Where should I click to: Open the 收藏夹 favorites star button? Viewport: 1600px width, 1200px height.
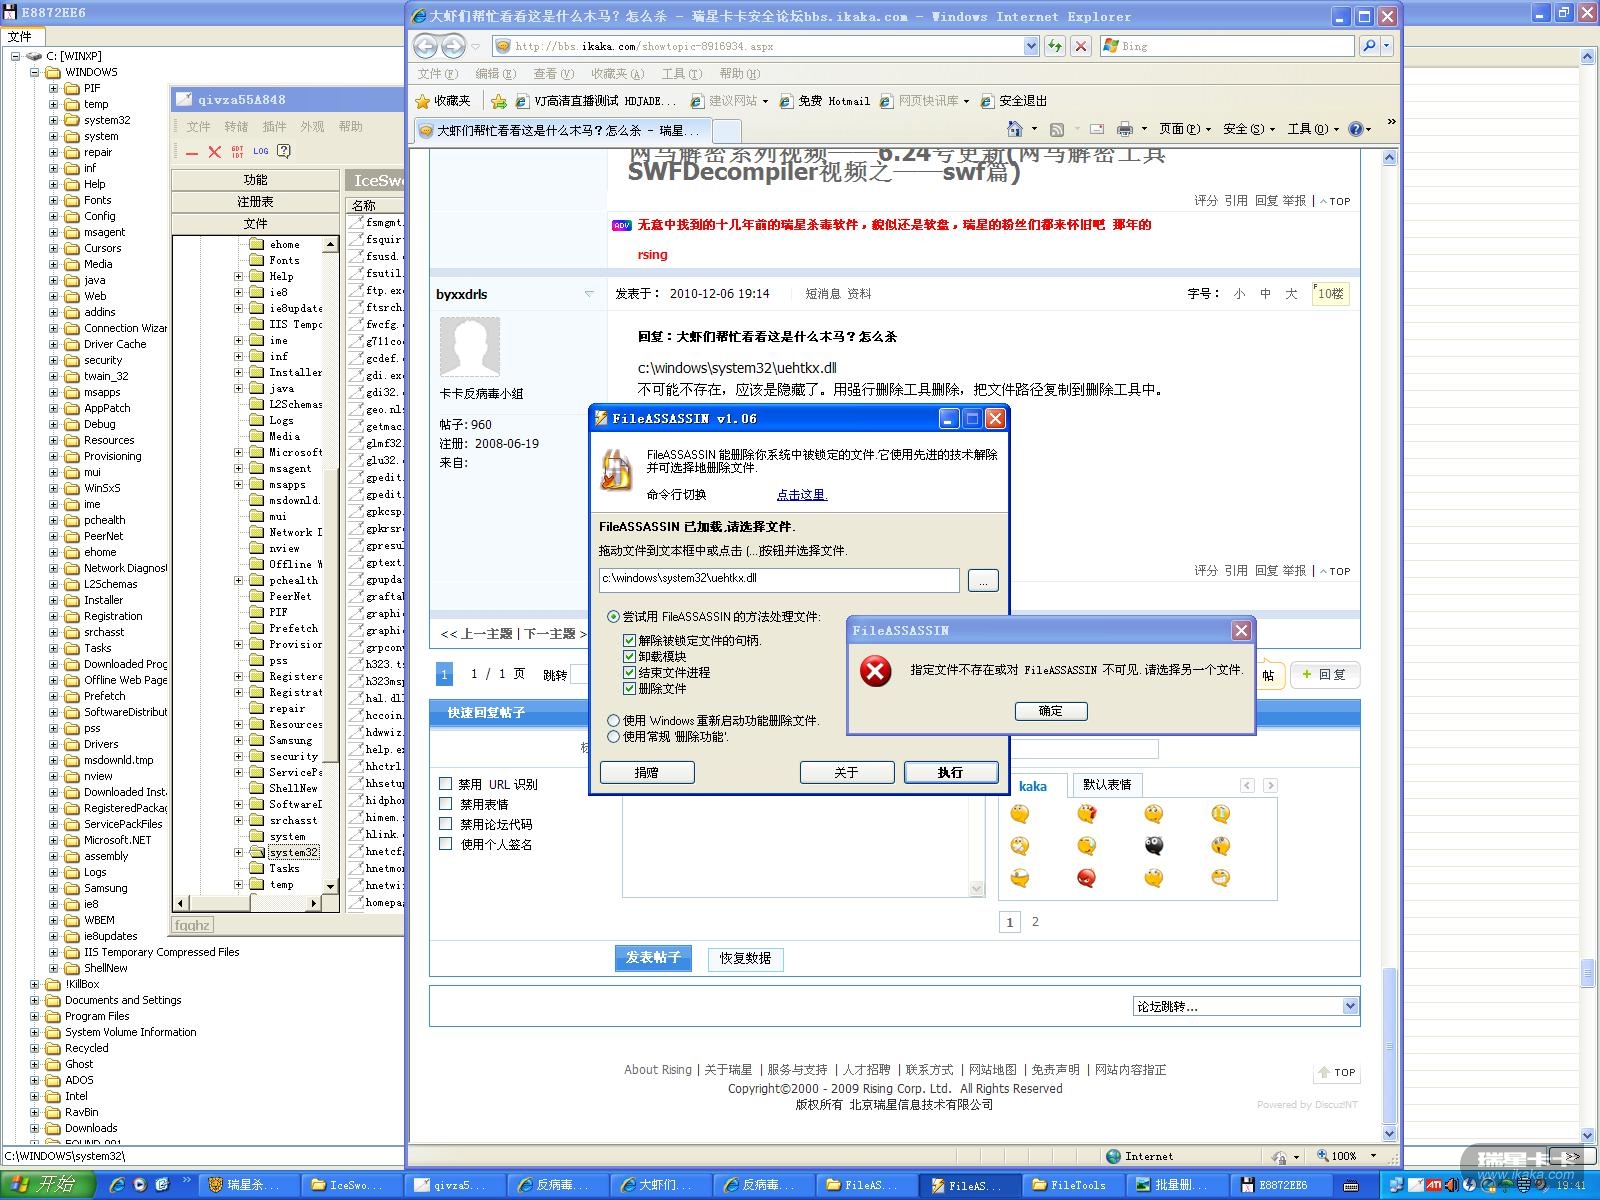click(444, 101)
